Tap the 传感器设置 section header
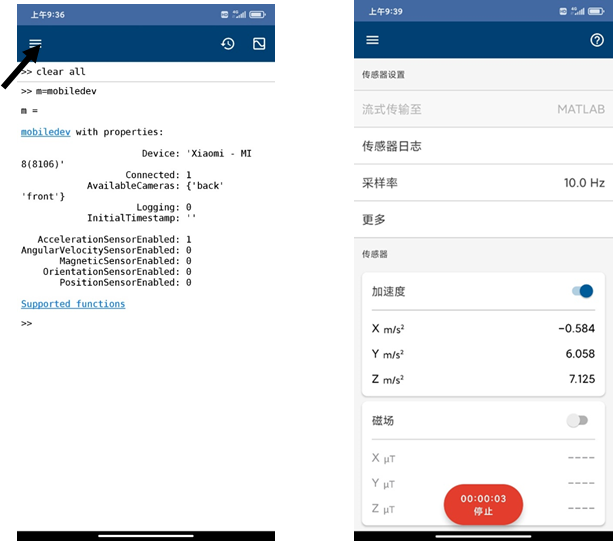 pos(383,75)
